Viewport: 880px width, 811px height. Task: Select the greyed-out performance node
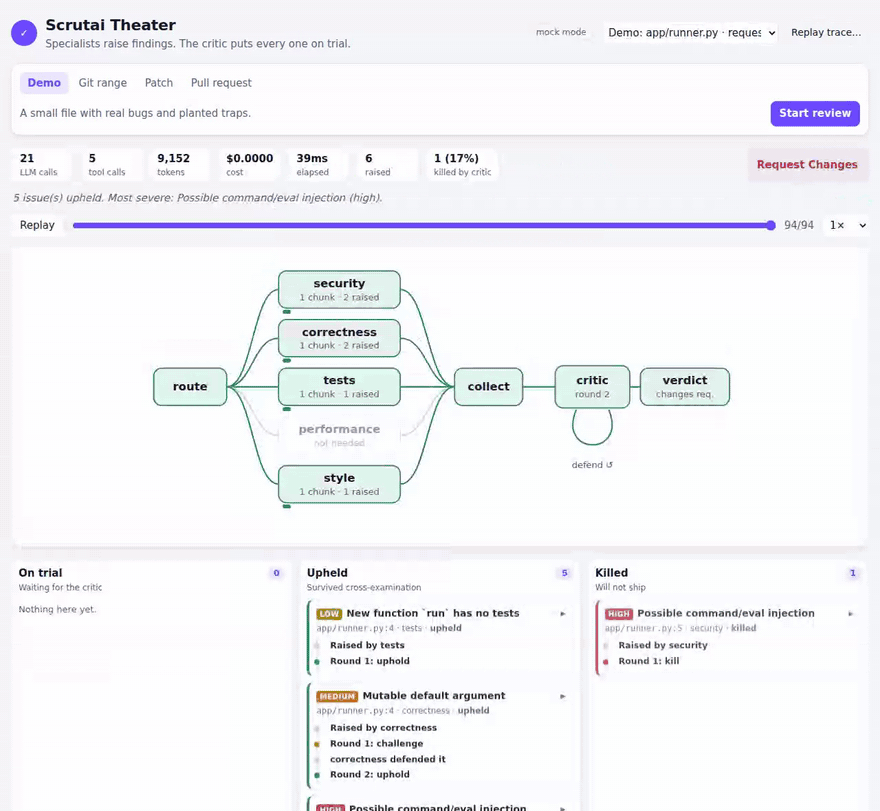pos(339,435)
